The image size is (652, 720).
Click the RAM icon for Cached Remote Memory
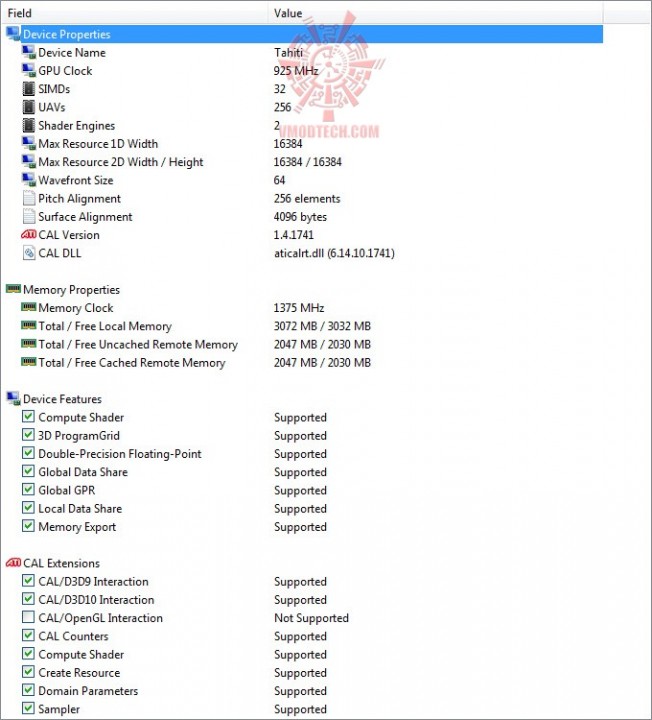(28, 362)
